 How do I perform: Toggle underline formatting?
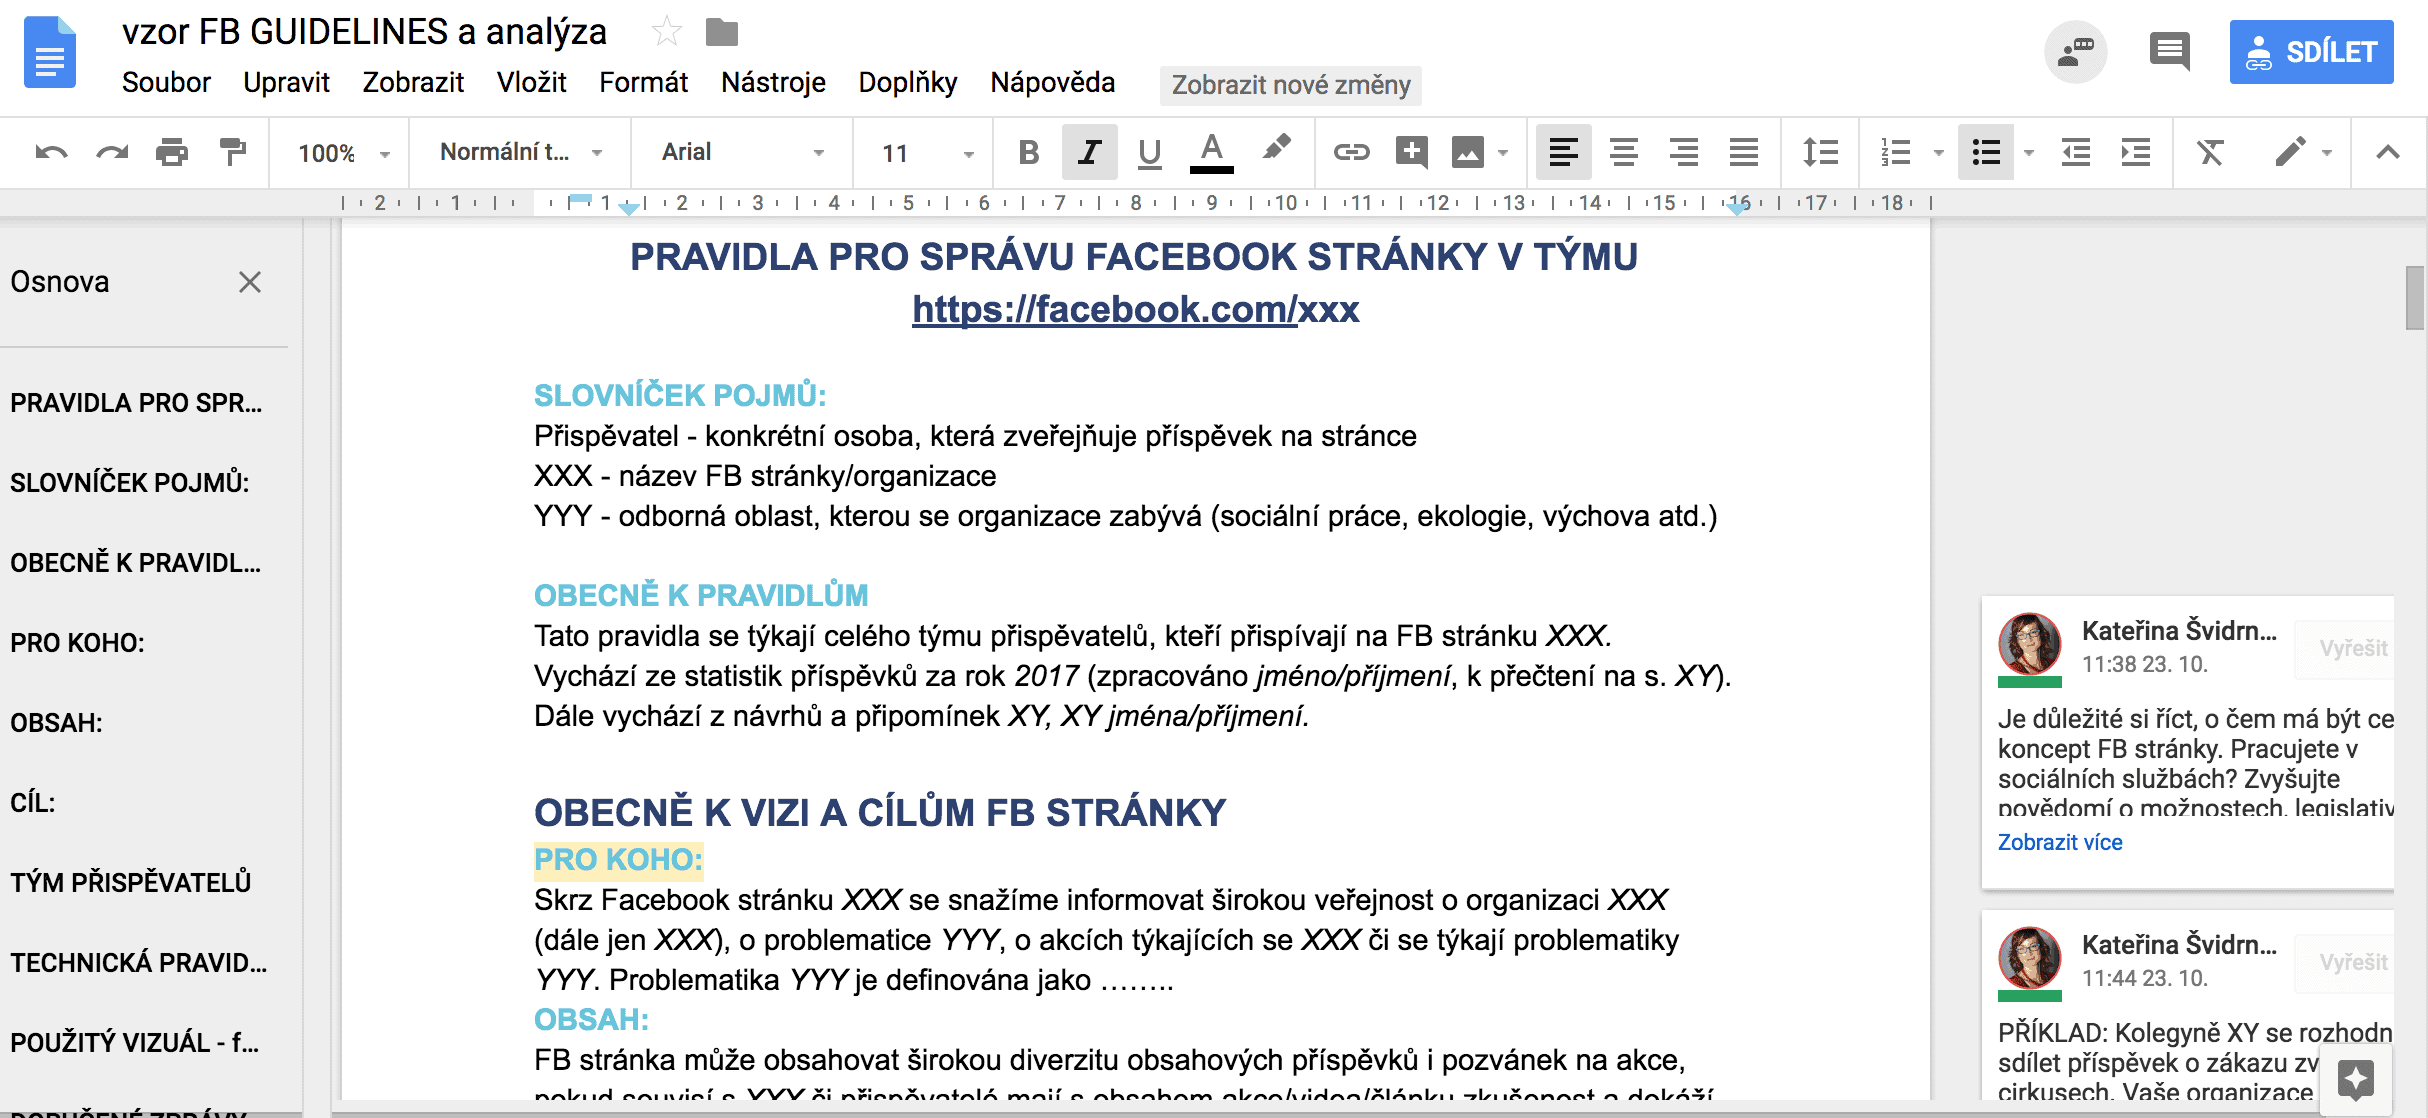[1150, 152]
